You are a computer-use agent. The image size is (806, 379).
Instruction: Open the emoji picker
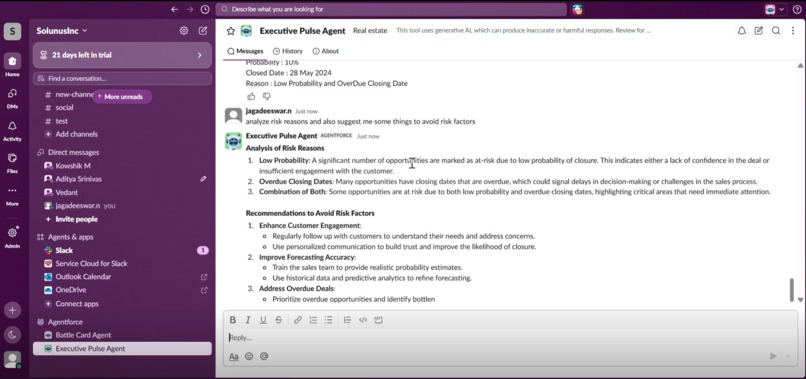coord(249,356)
